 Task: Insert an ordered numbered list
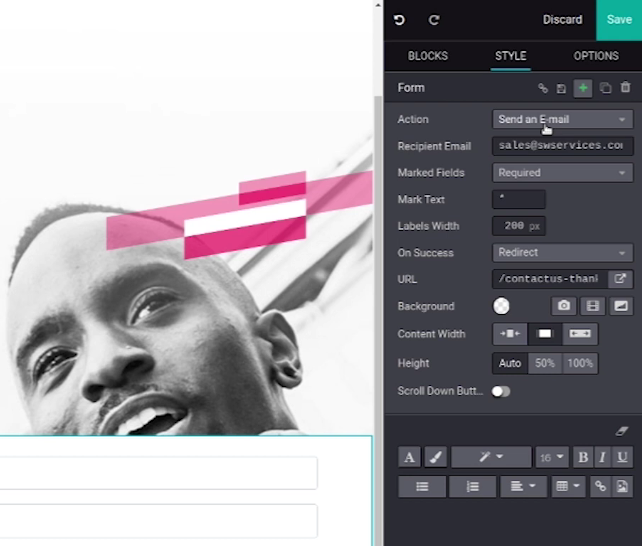coord(472,486)
